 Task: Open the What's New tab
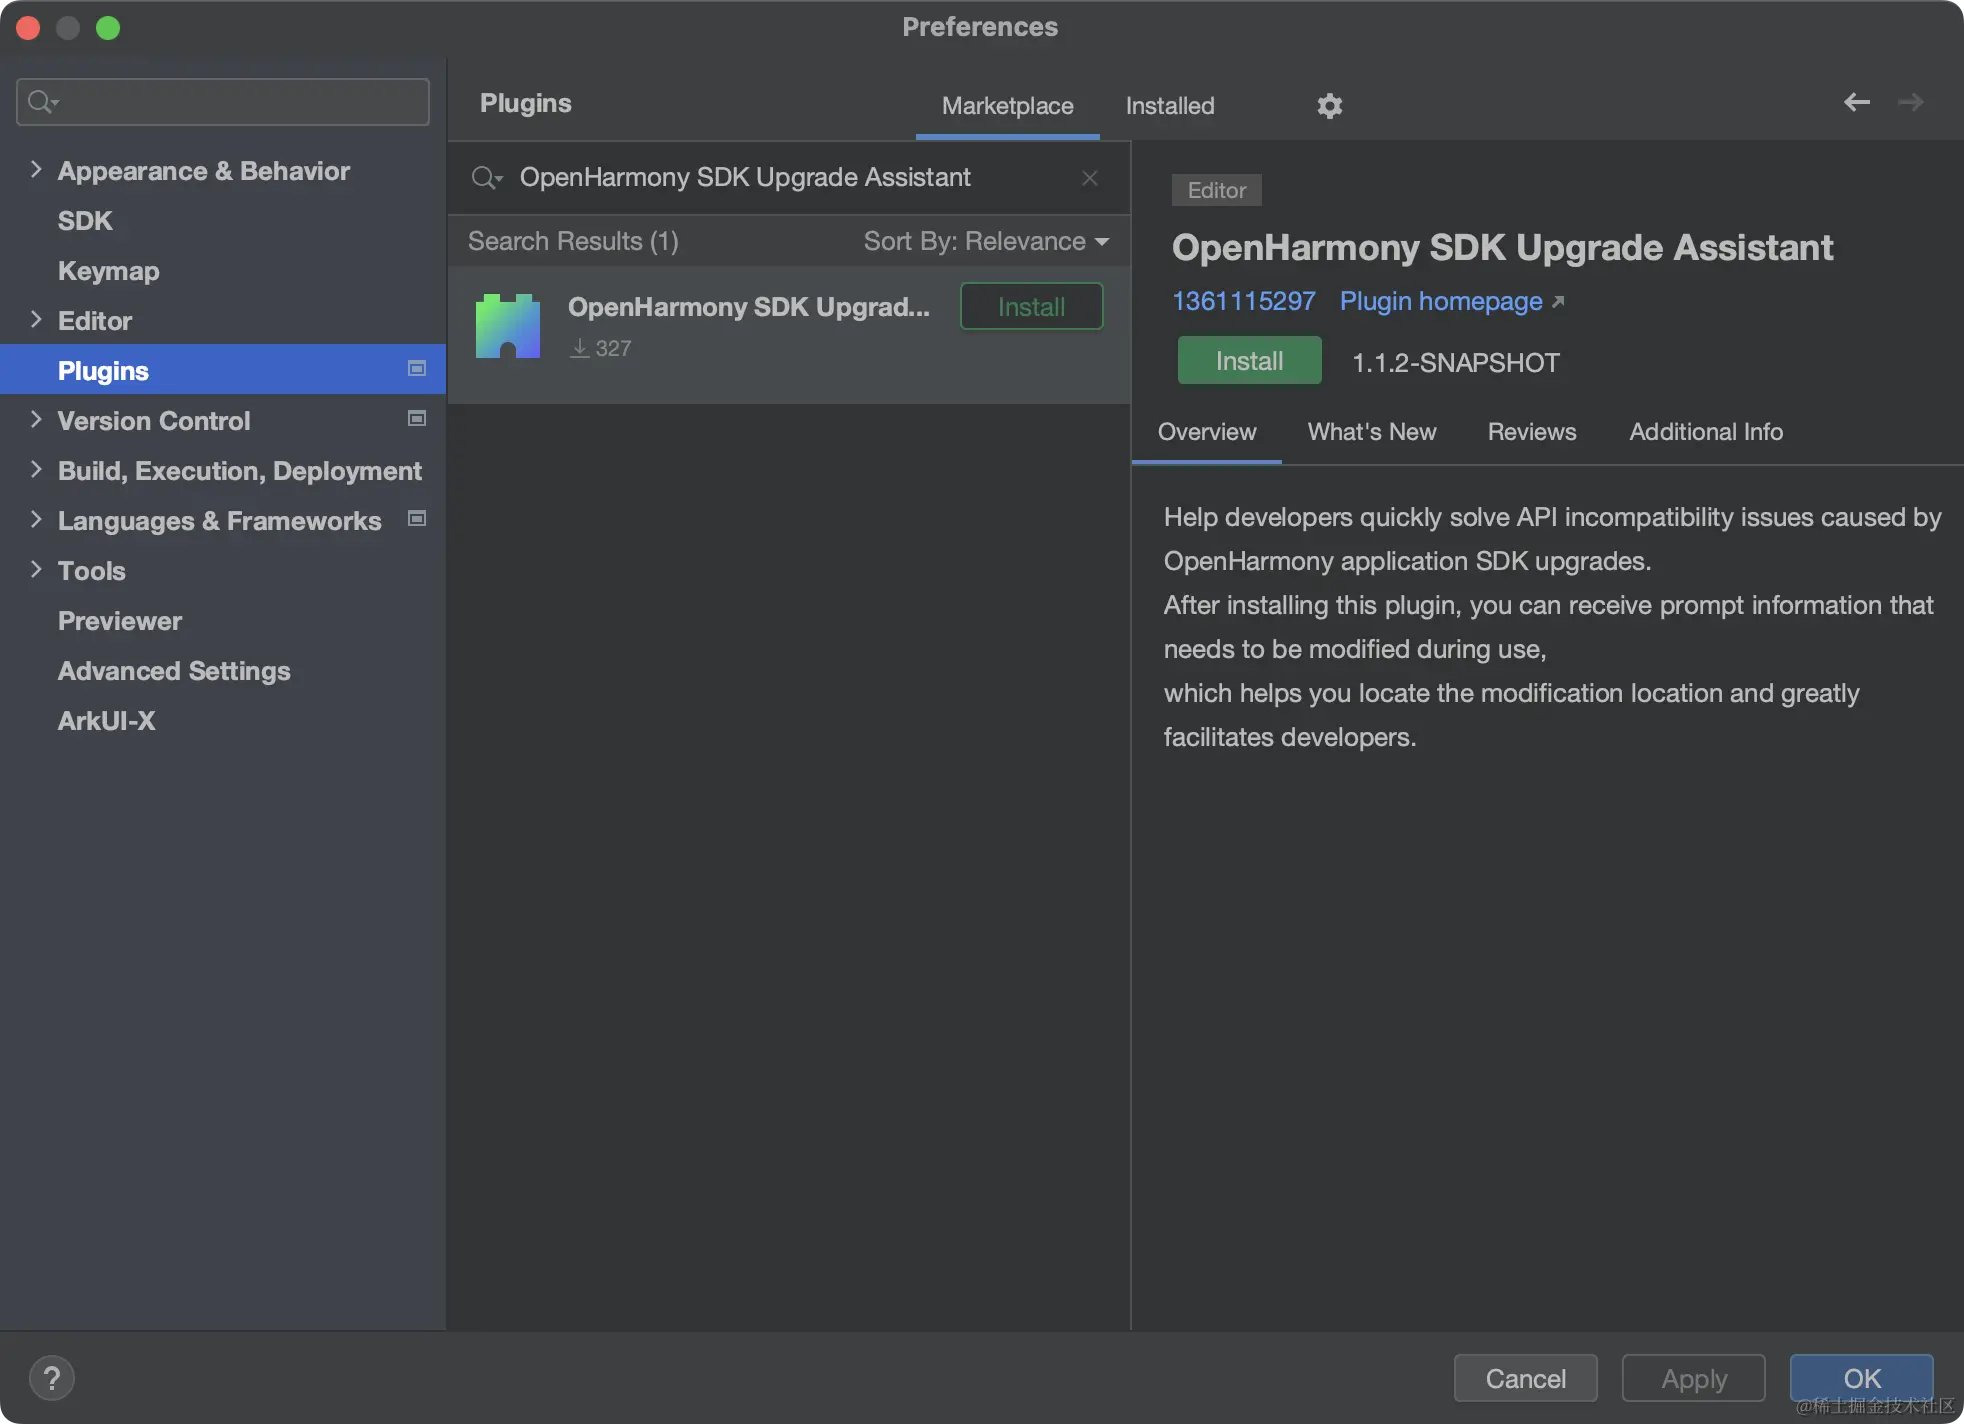1371,432
